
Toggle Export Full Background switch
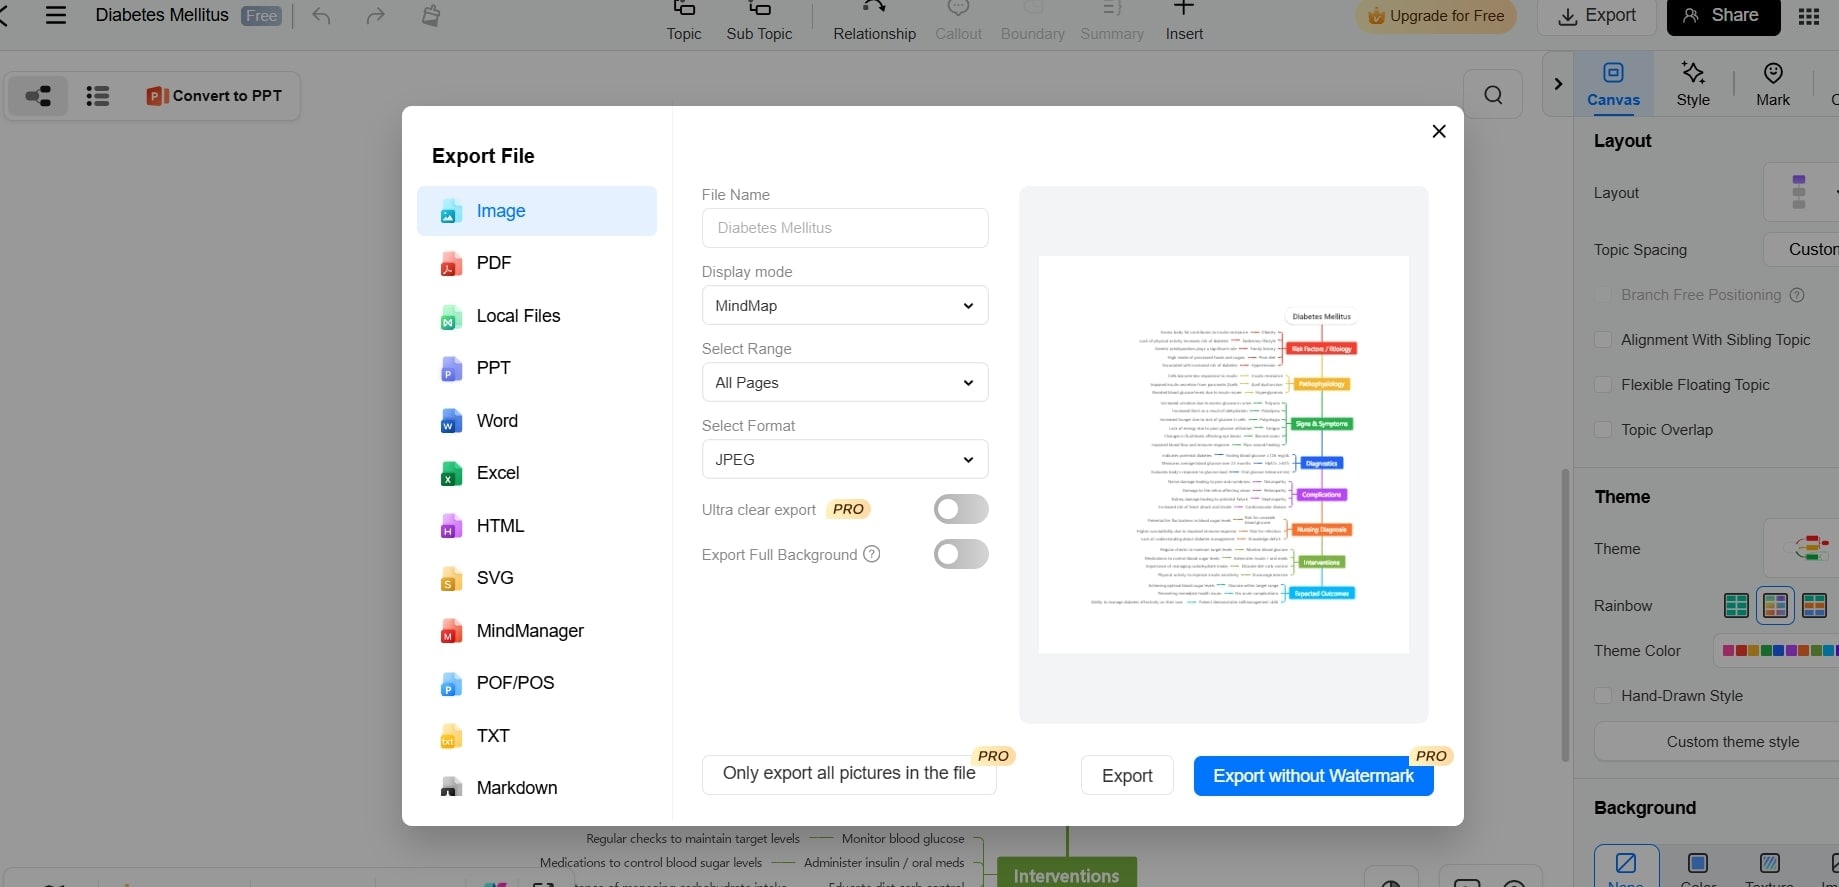pyautogui.click(x=961, y=554)
